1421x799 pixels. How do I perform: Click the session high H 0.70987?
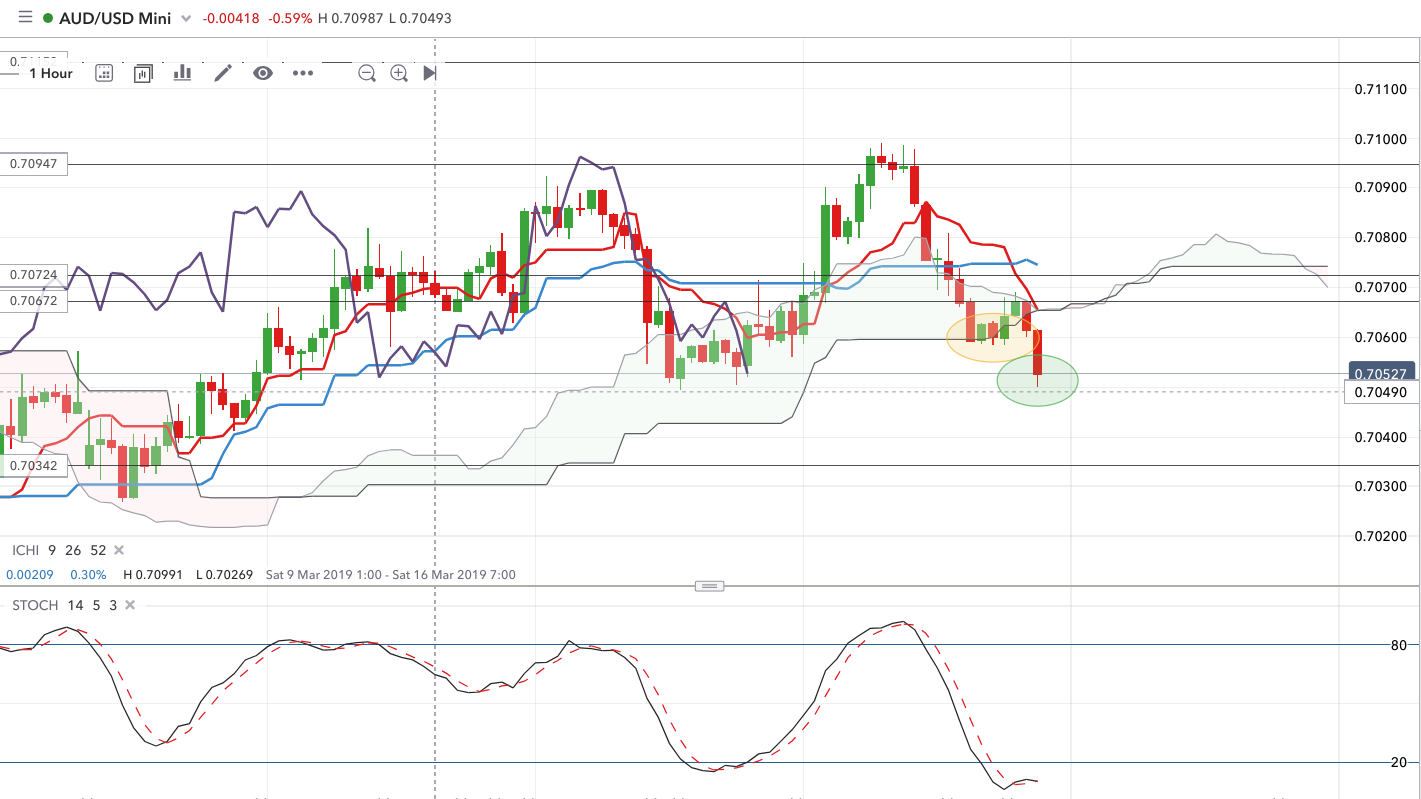point(351,19)
